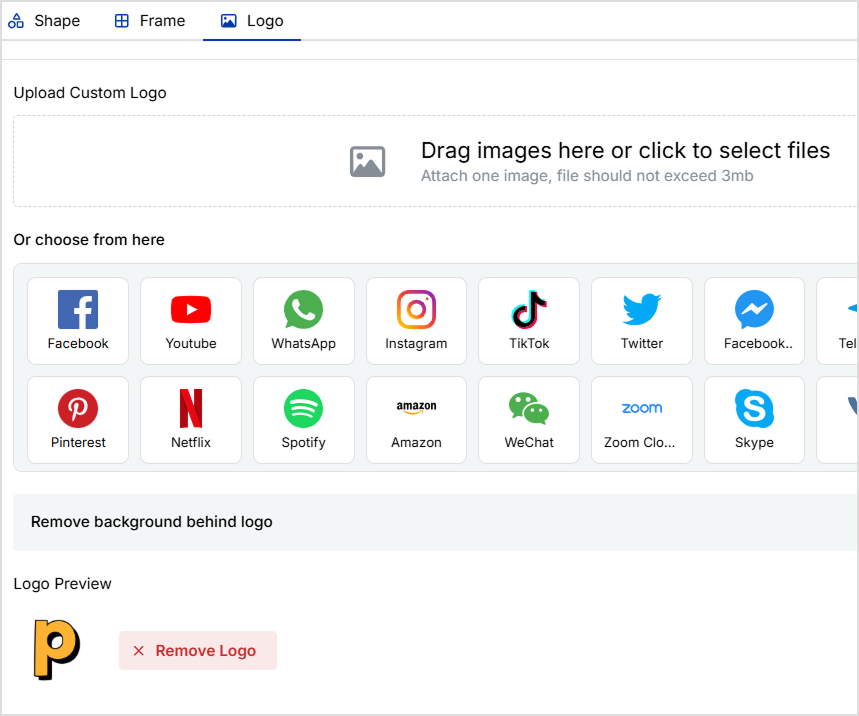Pick the WhatsApp logo
This screenshot has height=716, width=859.
[x=303, y=320]
